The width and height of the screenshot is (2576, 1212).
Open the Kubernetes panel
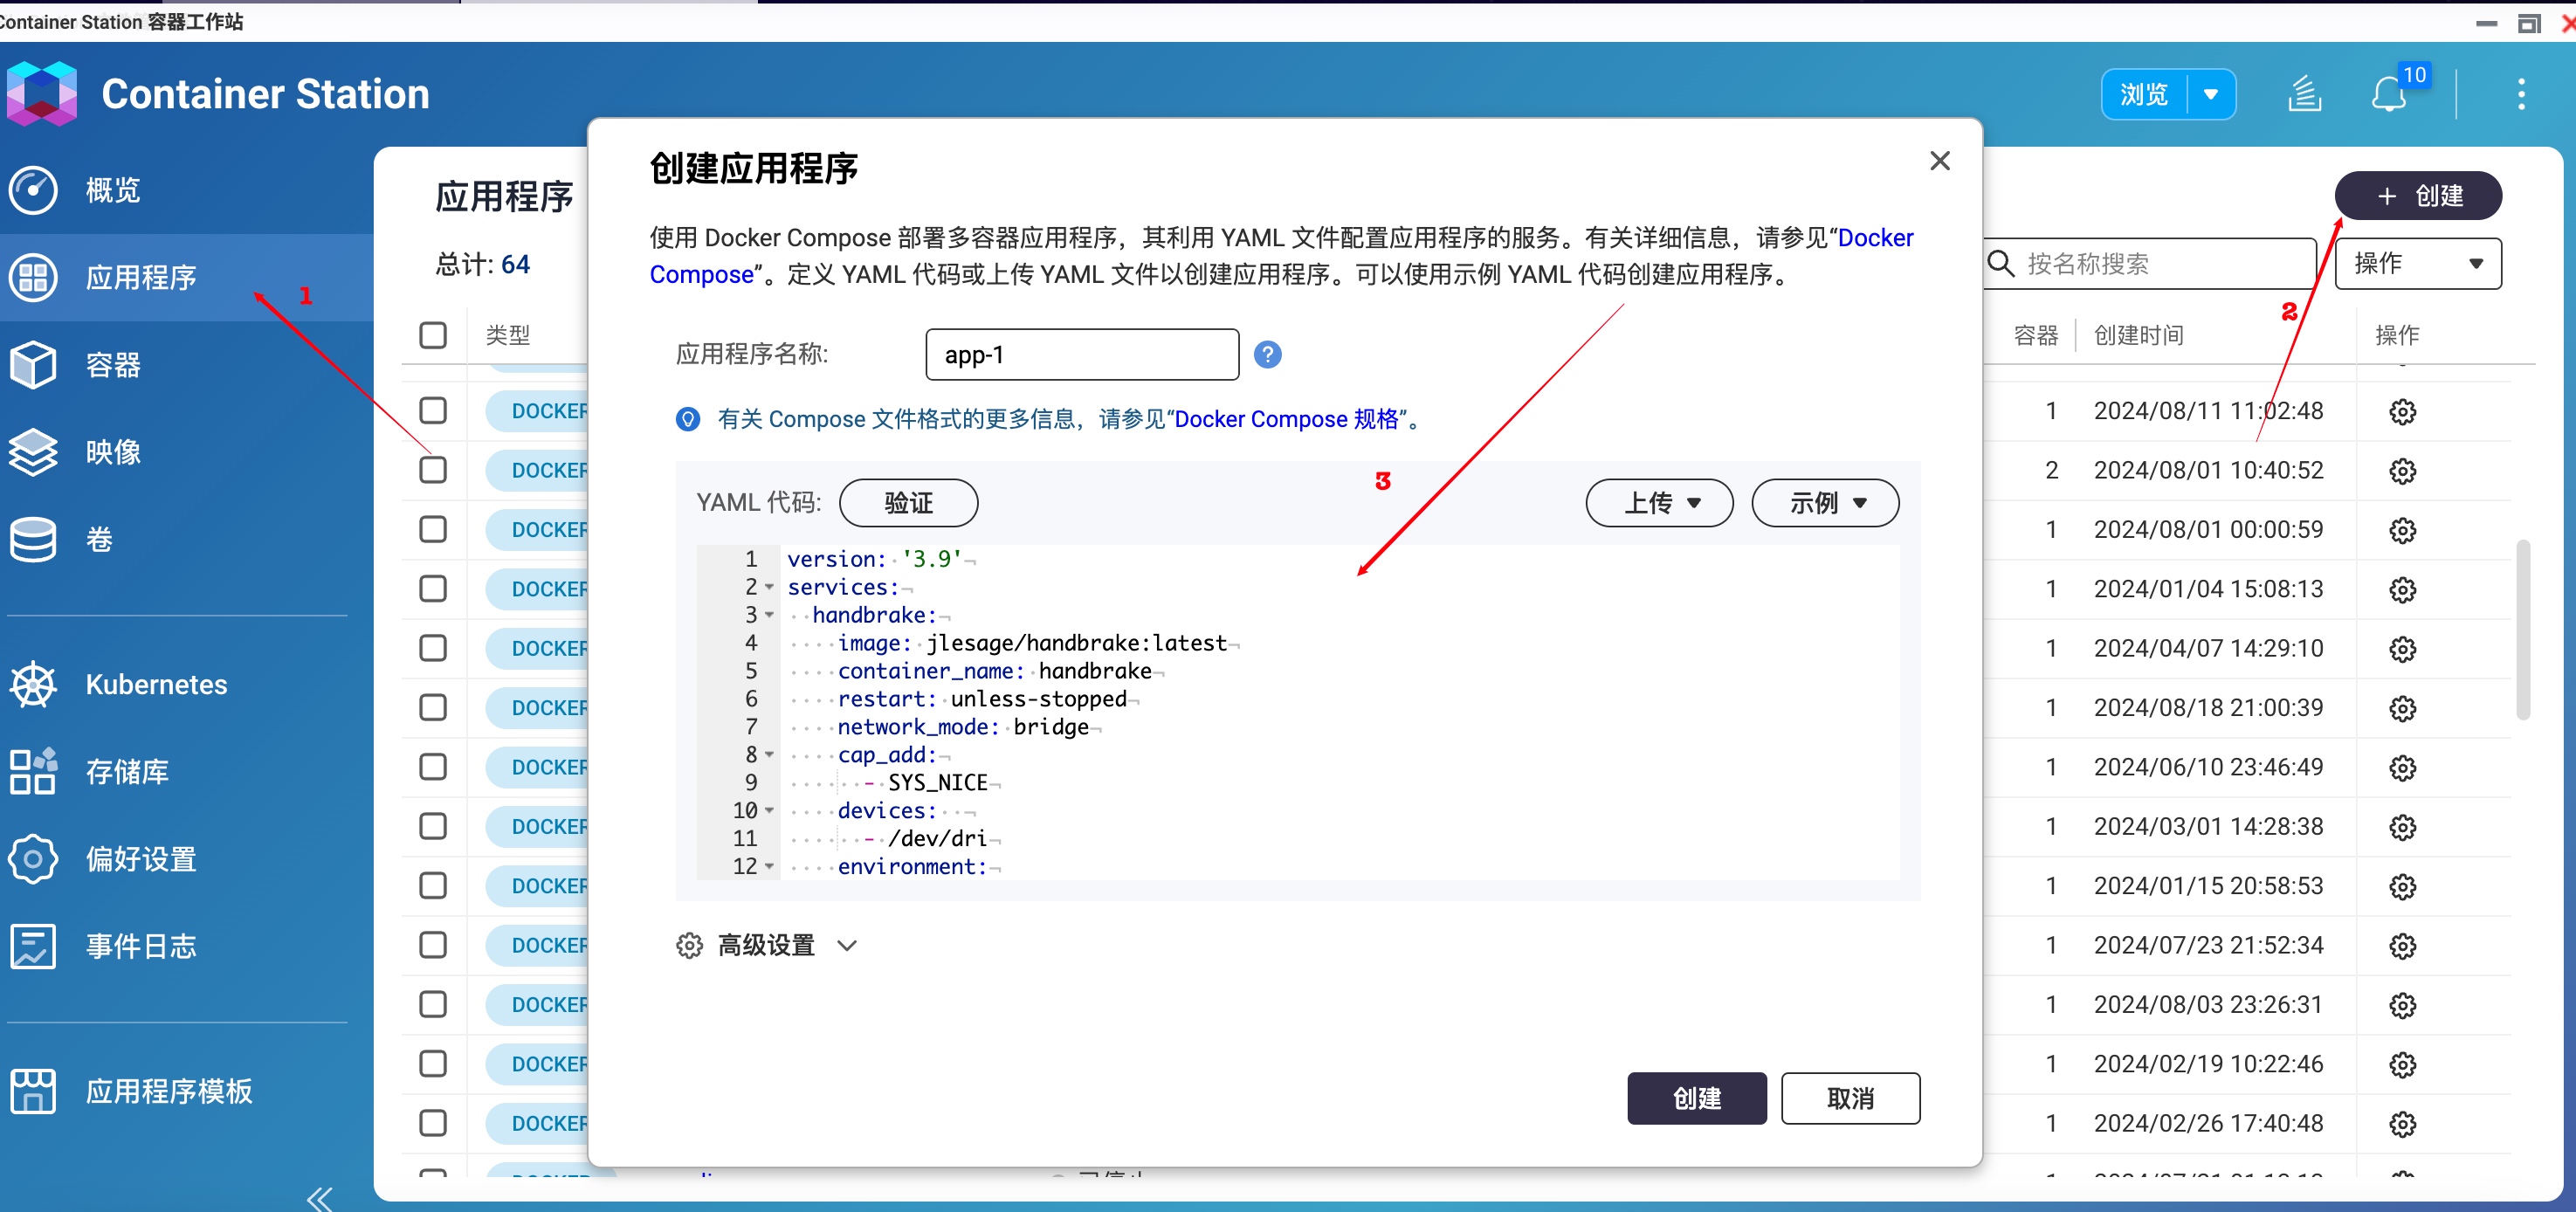155,684
